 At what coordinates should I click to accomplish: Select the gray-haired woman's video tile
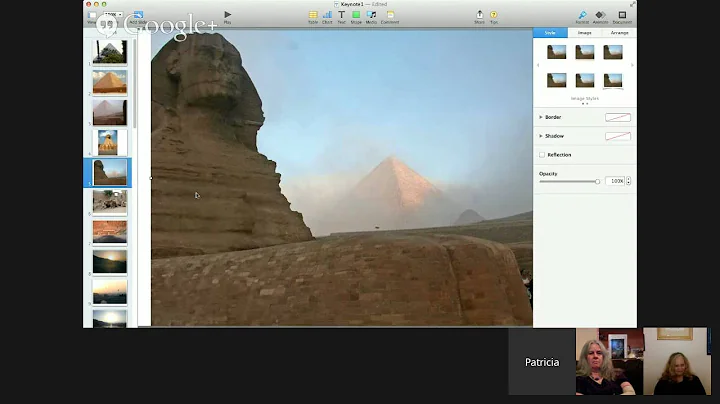point(609,362)
